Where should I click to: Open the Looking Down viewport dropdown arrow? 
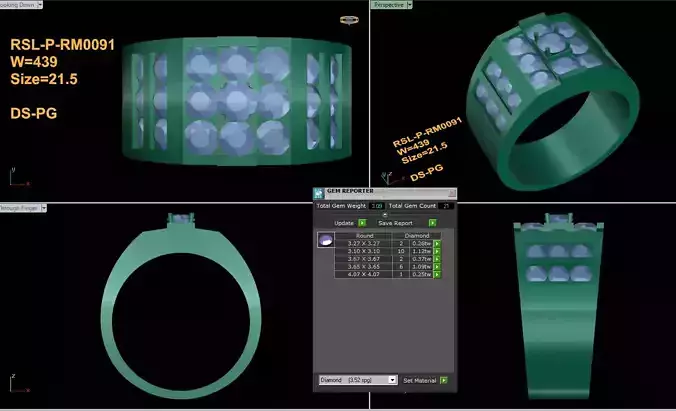coord(40,5)
